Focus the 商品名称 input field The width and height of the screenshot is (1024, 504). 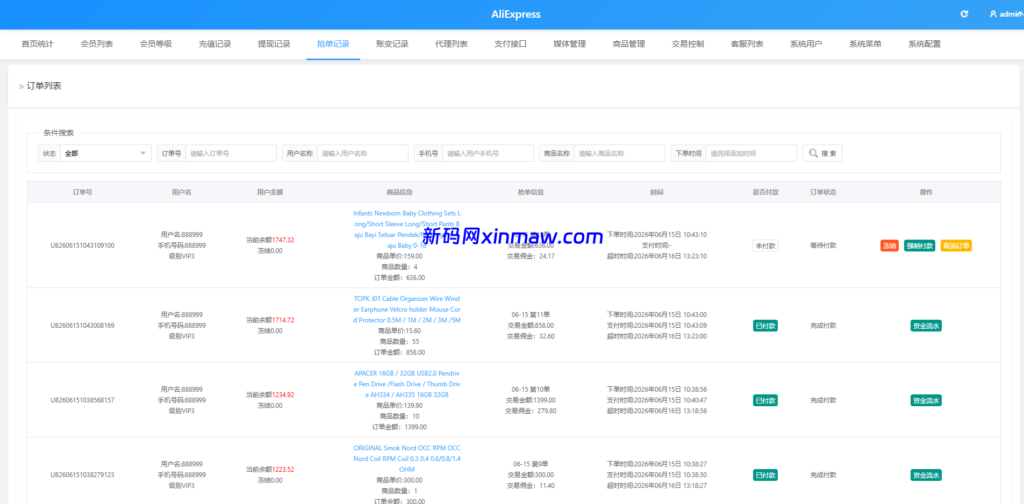coord(620,153)
